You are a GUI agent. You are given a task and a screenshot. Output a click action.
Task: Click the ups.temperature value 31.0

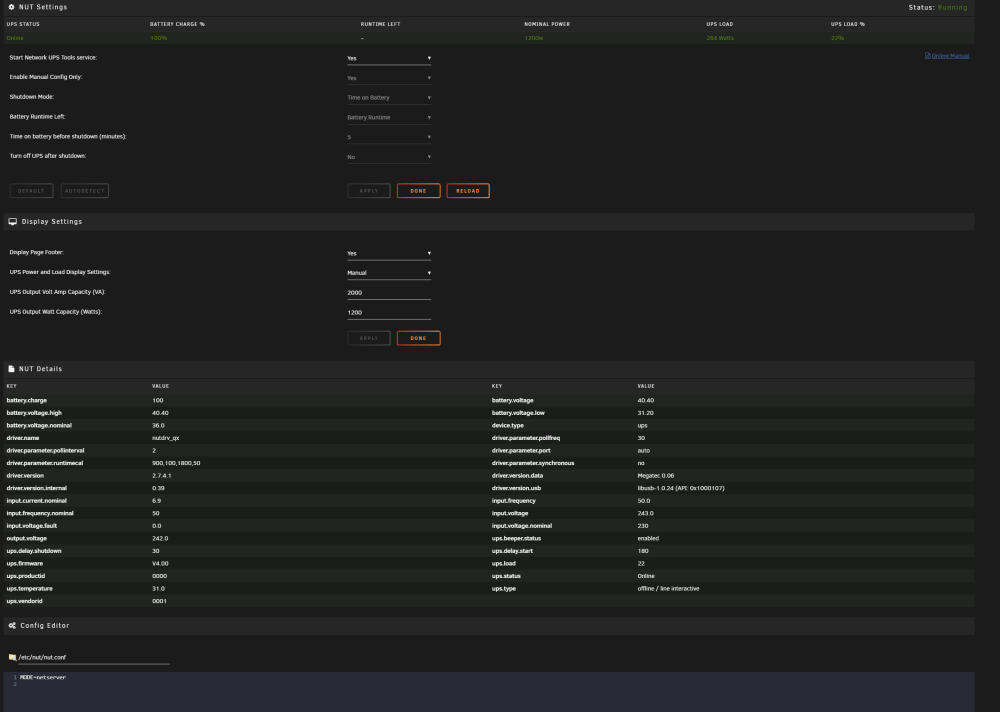(158, 589)
